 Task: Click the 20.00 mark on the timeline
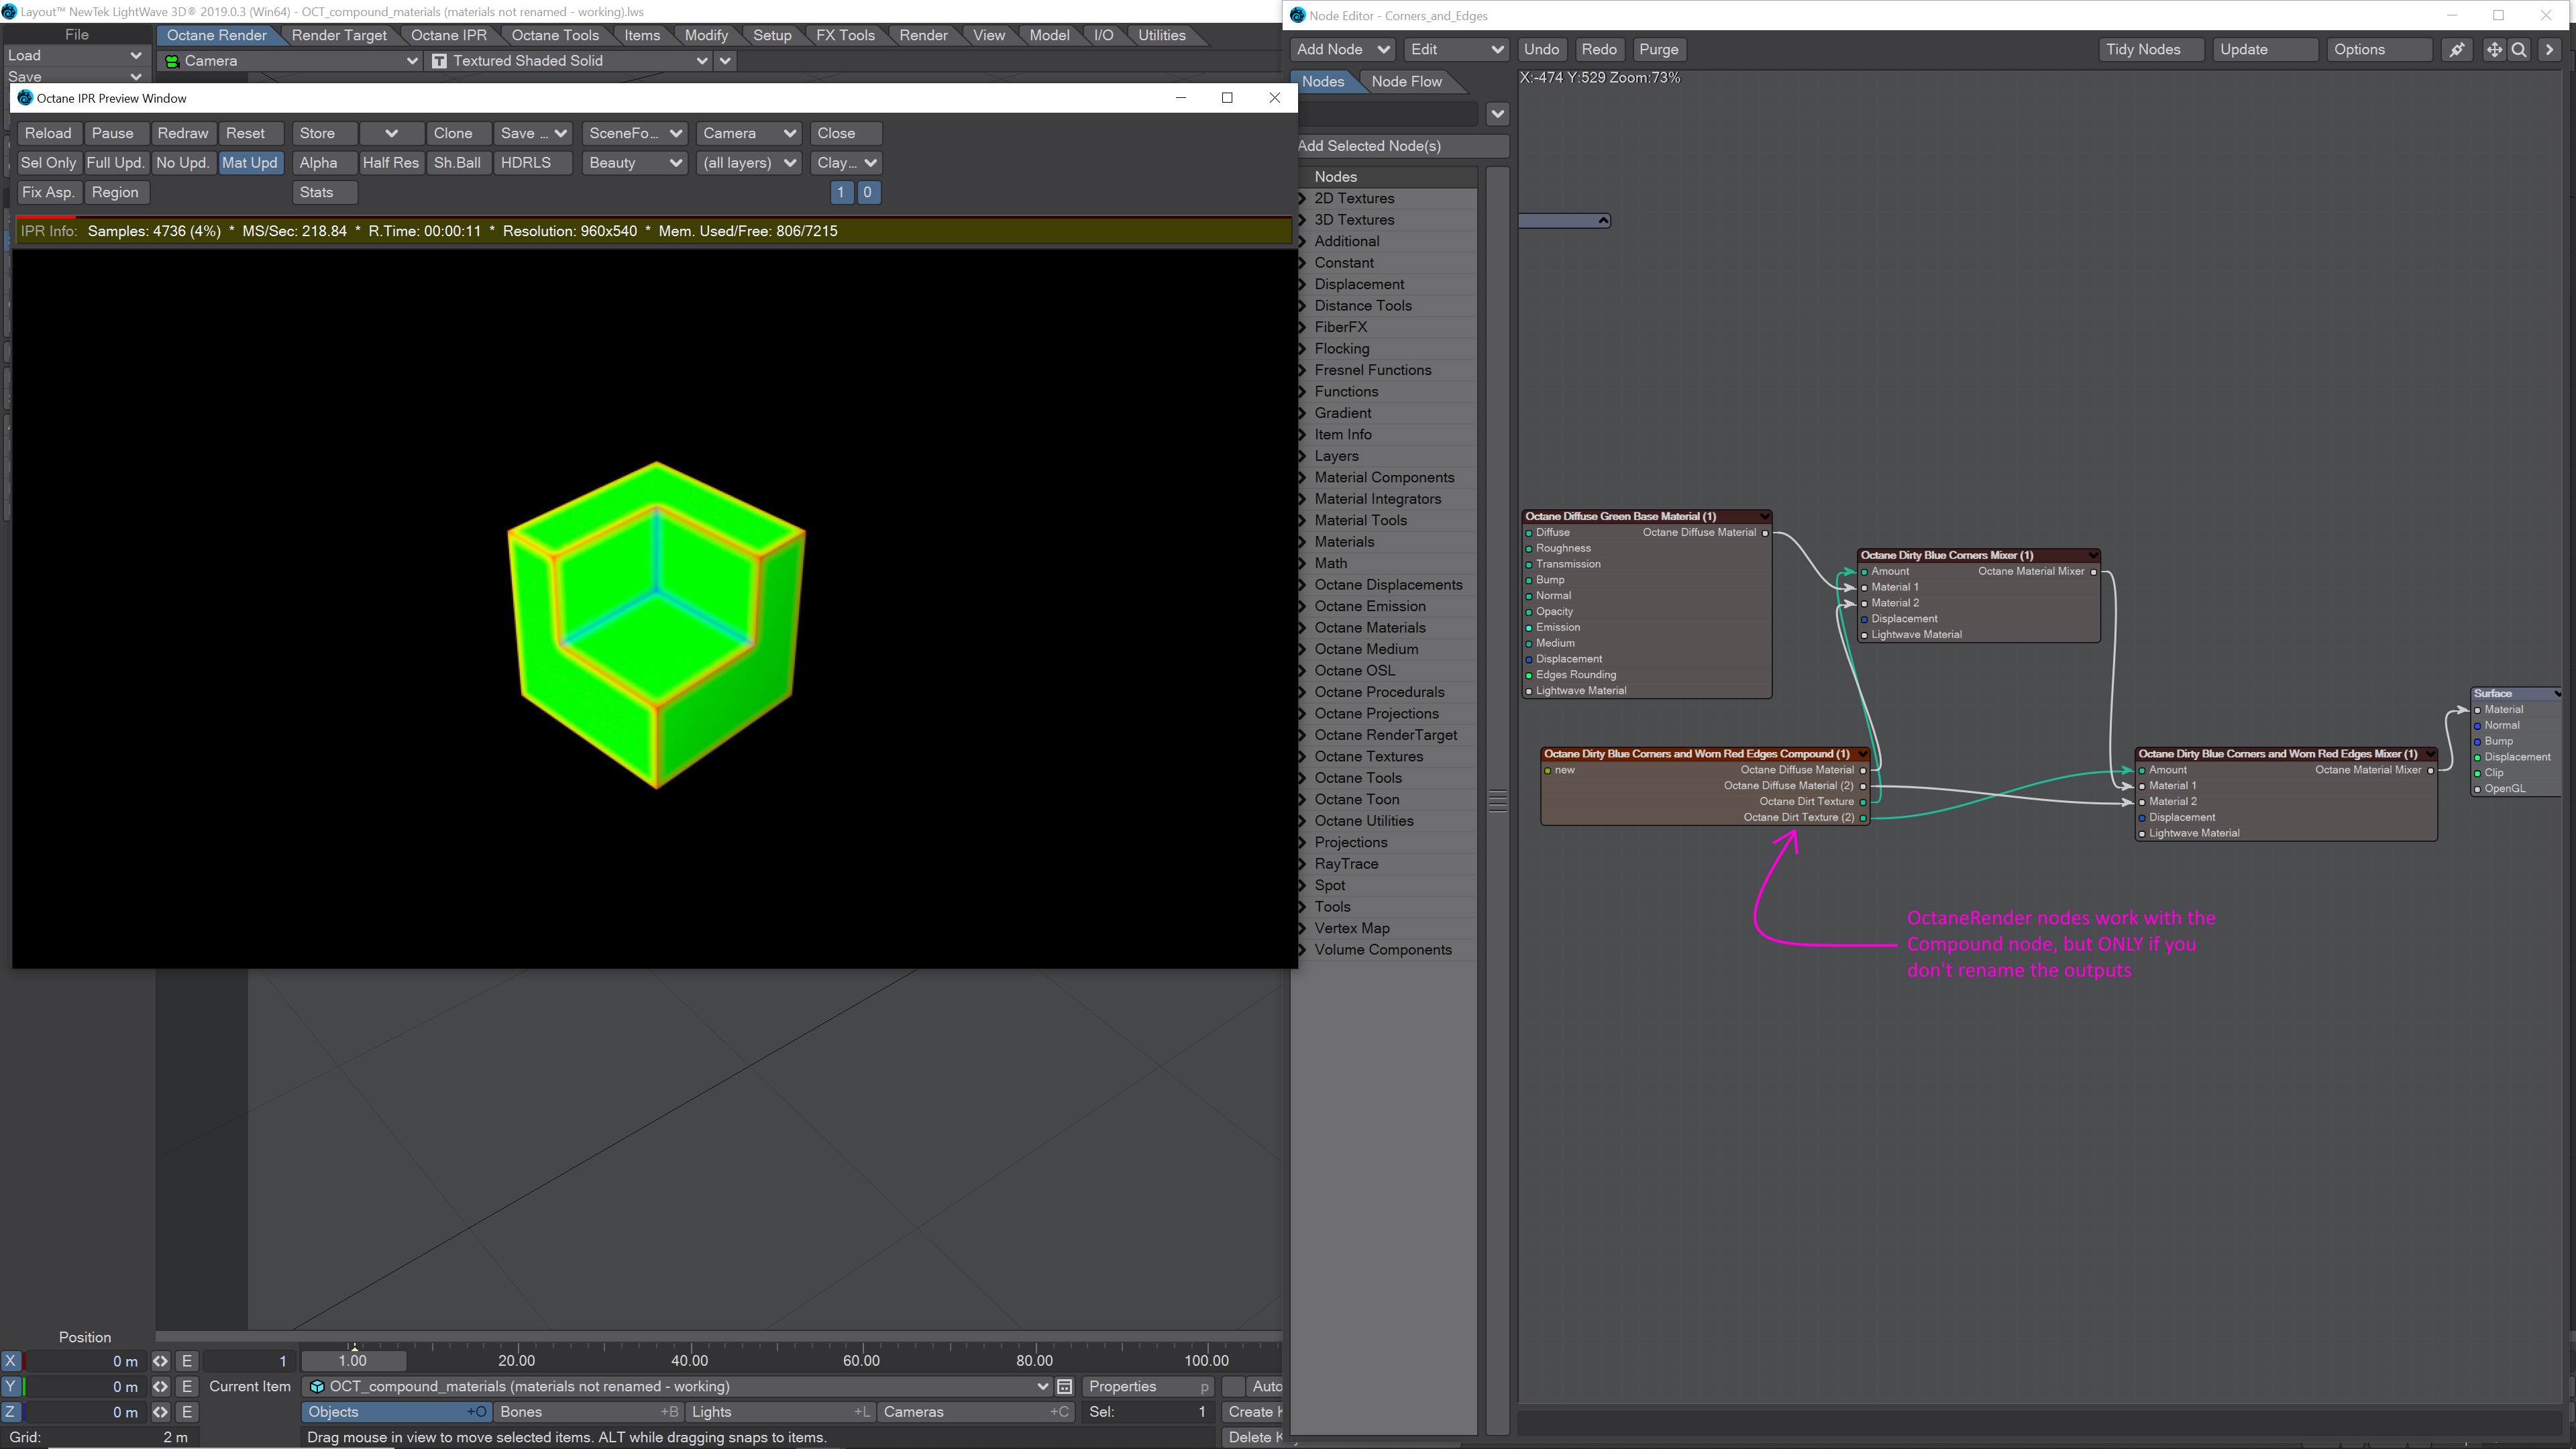[x=516, y=1360]
